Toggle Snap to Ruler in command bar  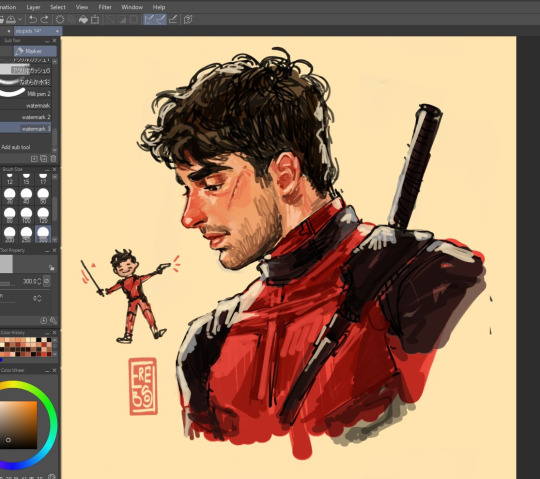click(x=149, y=20)
